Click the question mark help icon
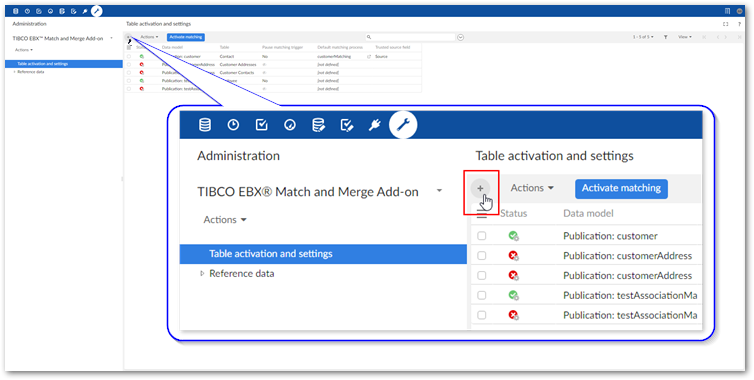The height and width of the screenshot is (380, 754). click(x=739, y=24)
